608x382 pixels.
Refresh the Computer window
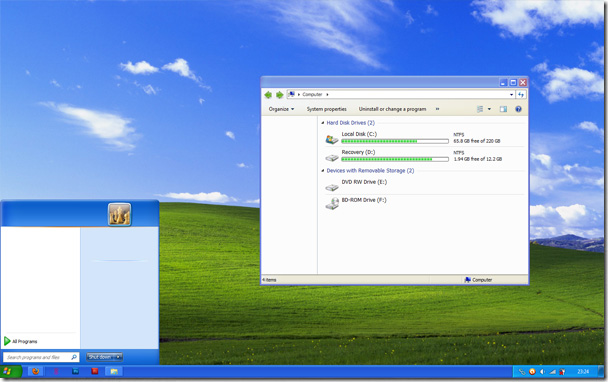point(521,94)
